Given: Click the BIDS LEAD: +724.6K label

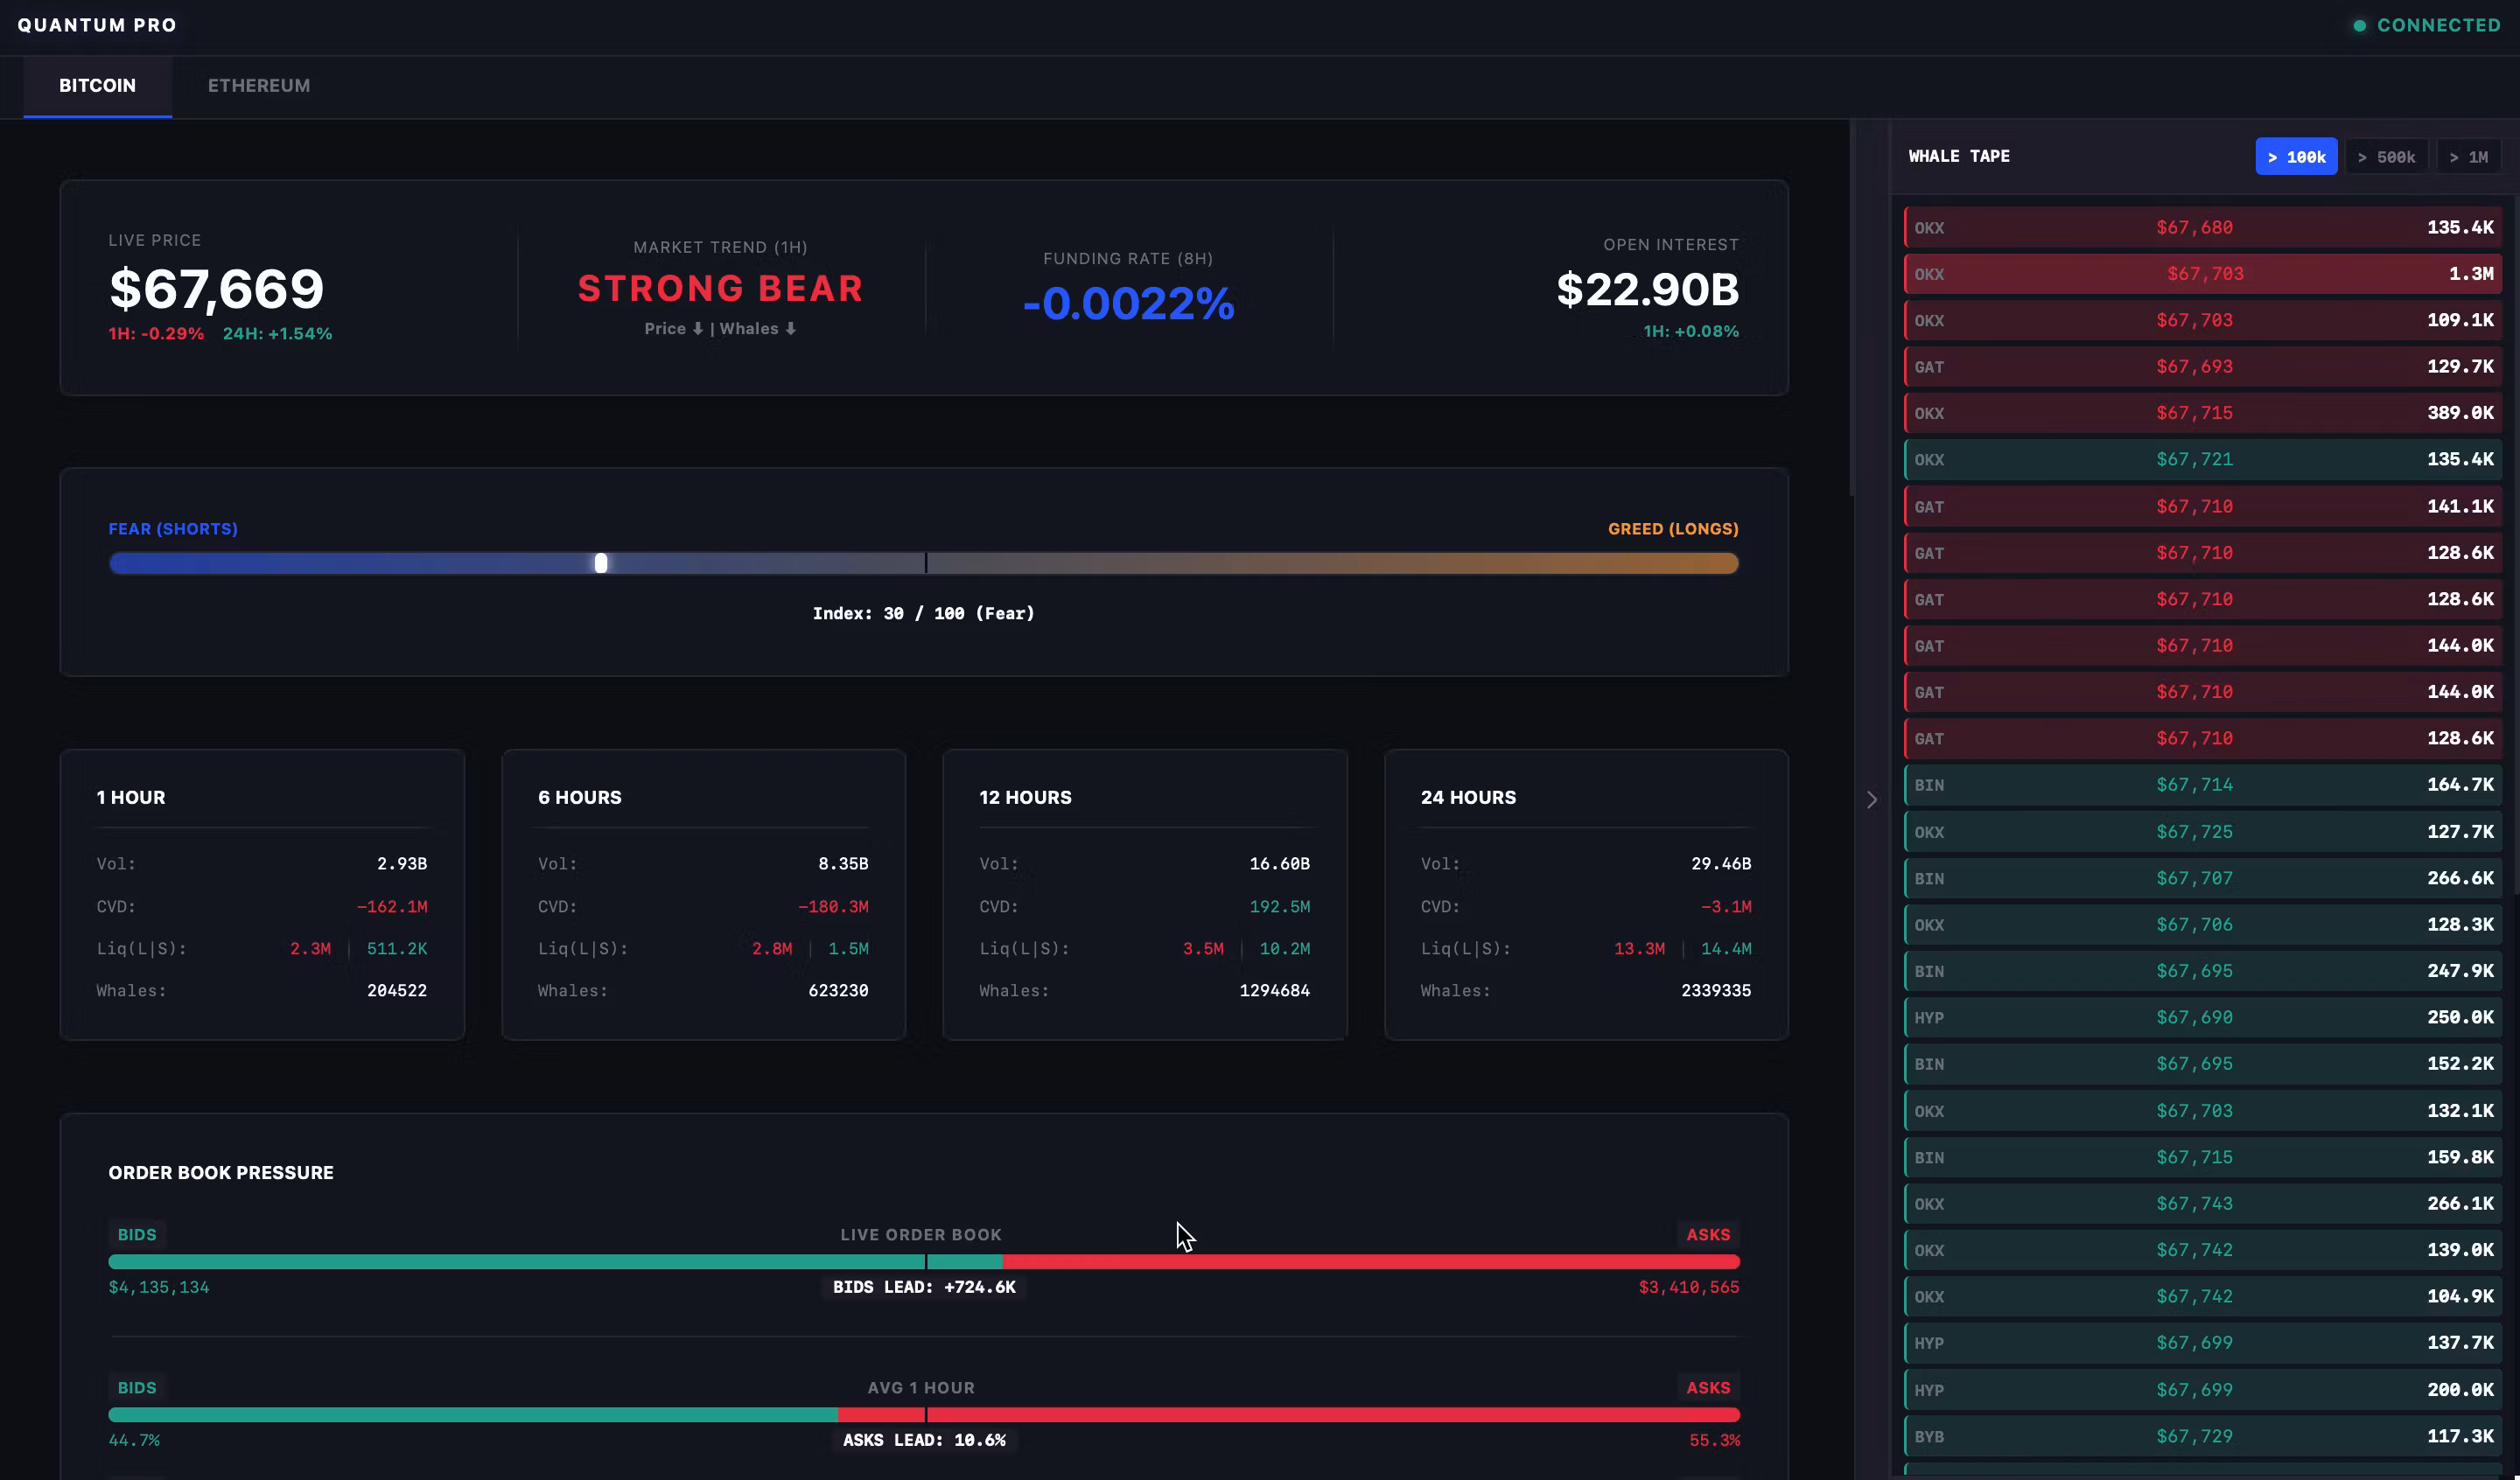Looking at the screenshot, I should [x=924, y=1287].
